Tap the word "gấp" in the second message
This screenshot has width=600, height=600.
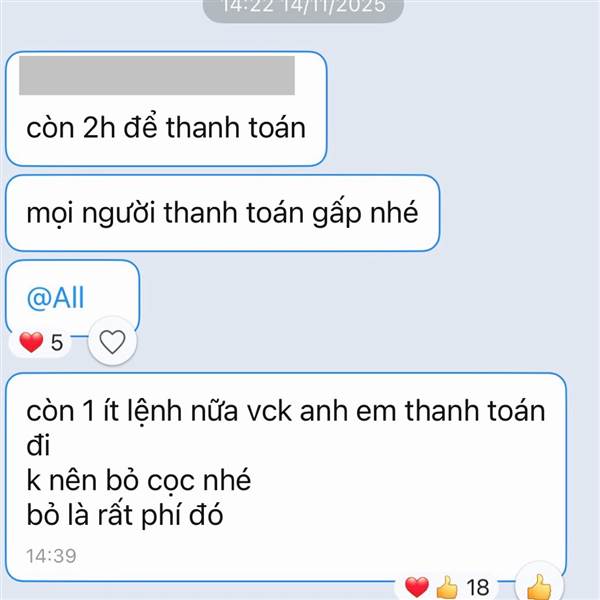(x=337, y=214)
